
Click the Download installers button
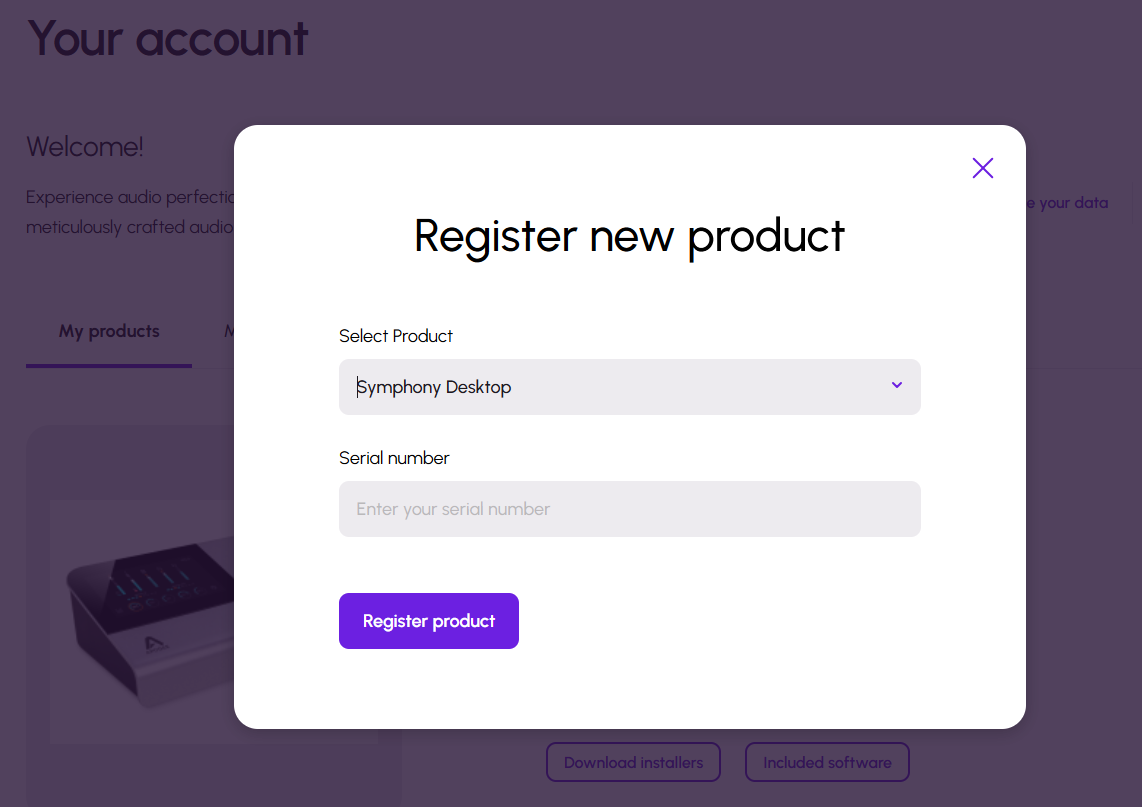coord(633,762)
